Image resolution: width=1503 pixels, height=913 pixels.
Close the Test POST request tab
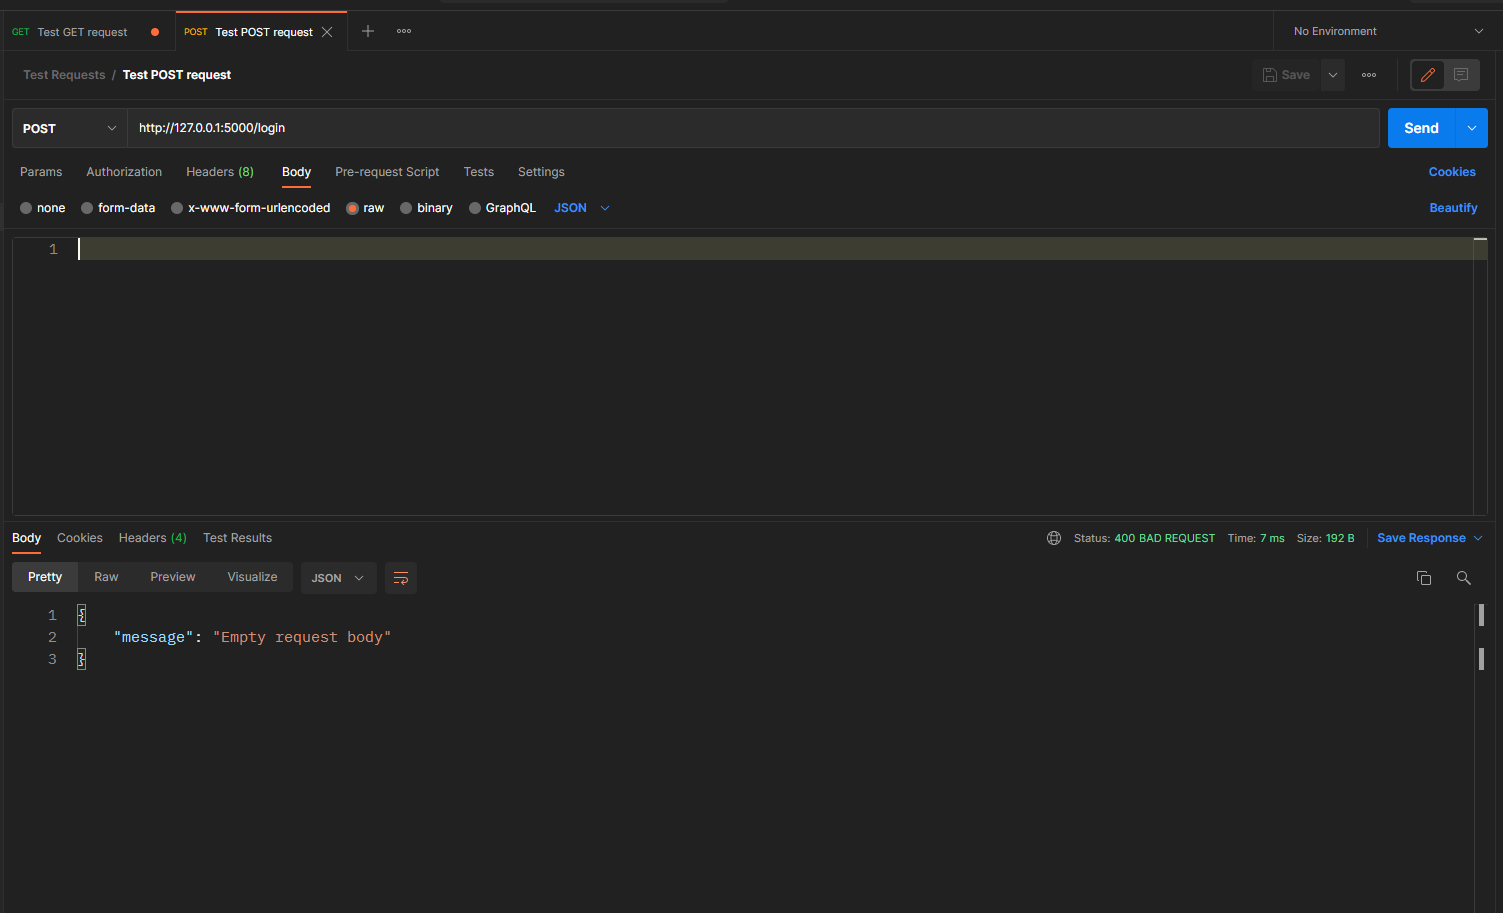(327, 32)
